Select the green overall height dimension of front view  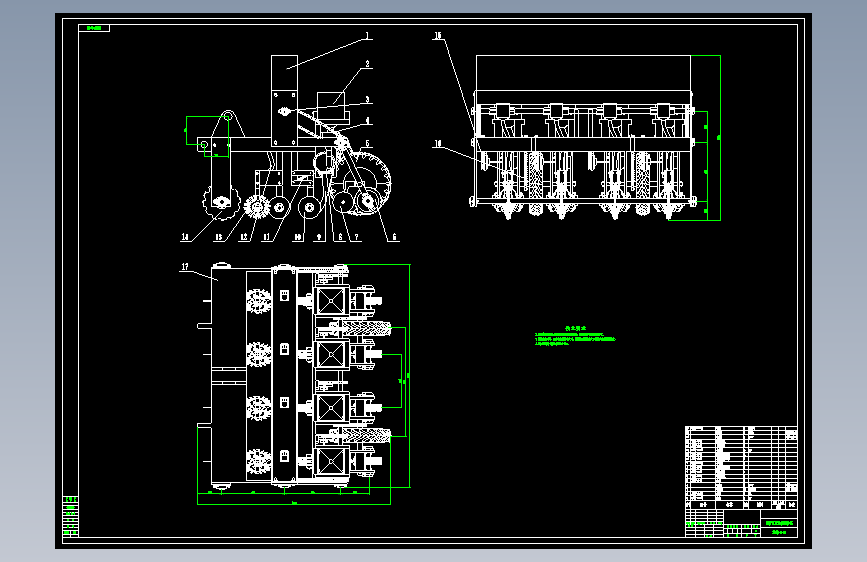click(x=719, y=138)
